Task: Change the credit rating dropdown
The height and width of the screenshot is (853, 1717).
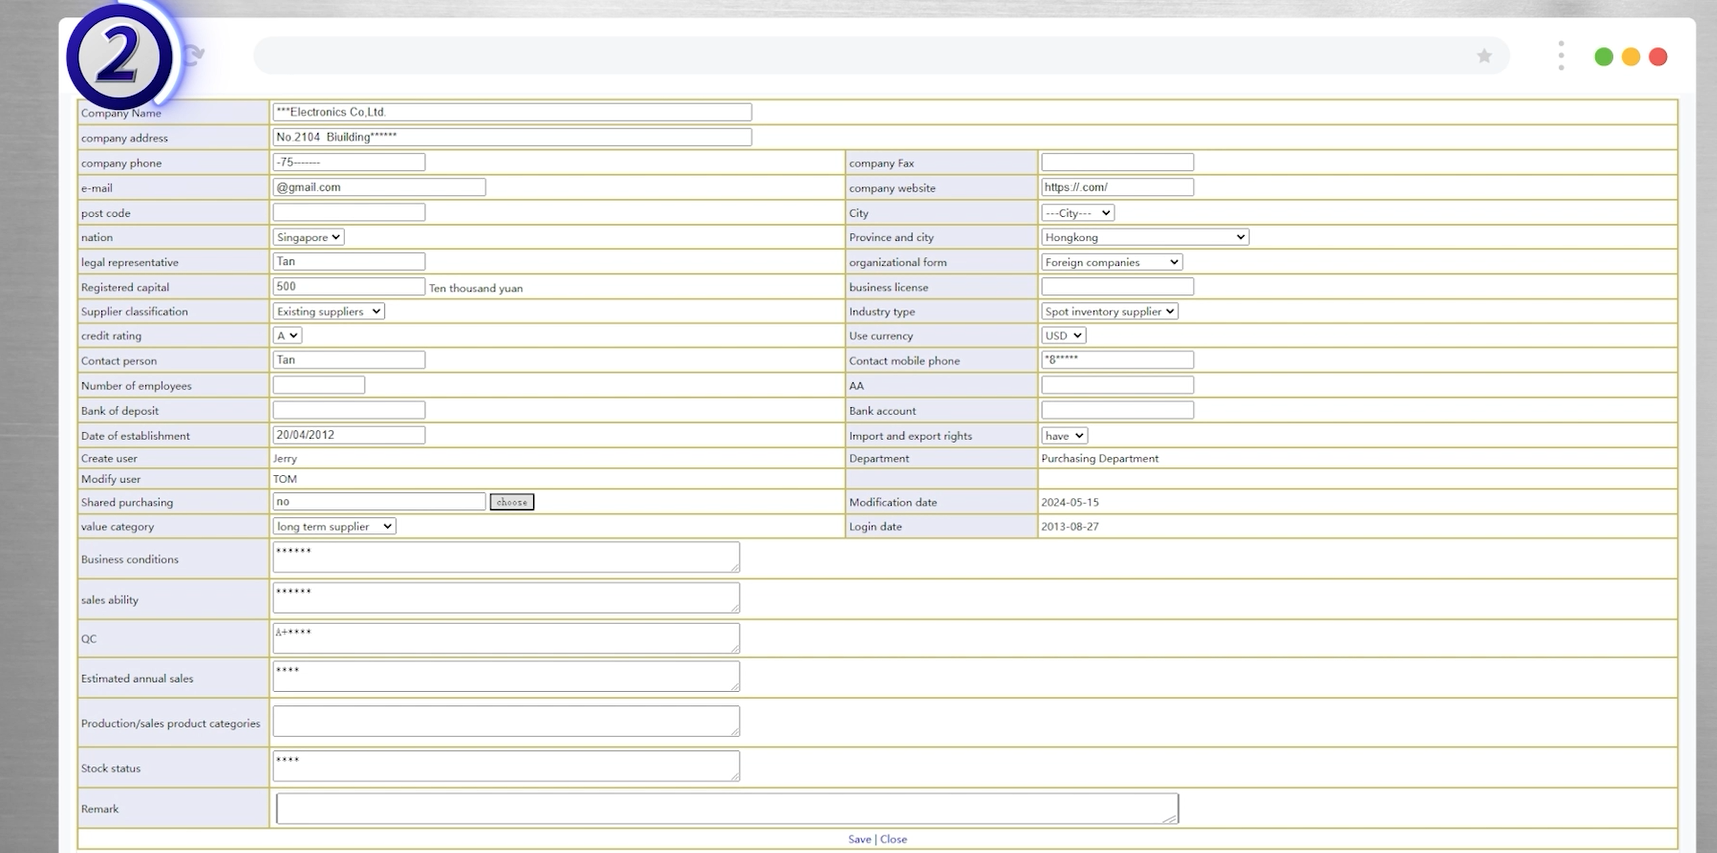Action: pos(287,336)
